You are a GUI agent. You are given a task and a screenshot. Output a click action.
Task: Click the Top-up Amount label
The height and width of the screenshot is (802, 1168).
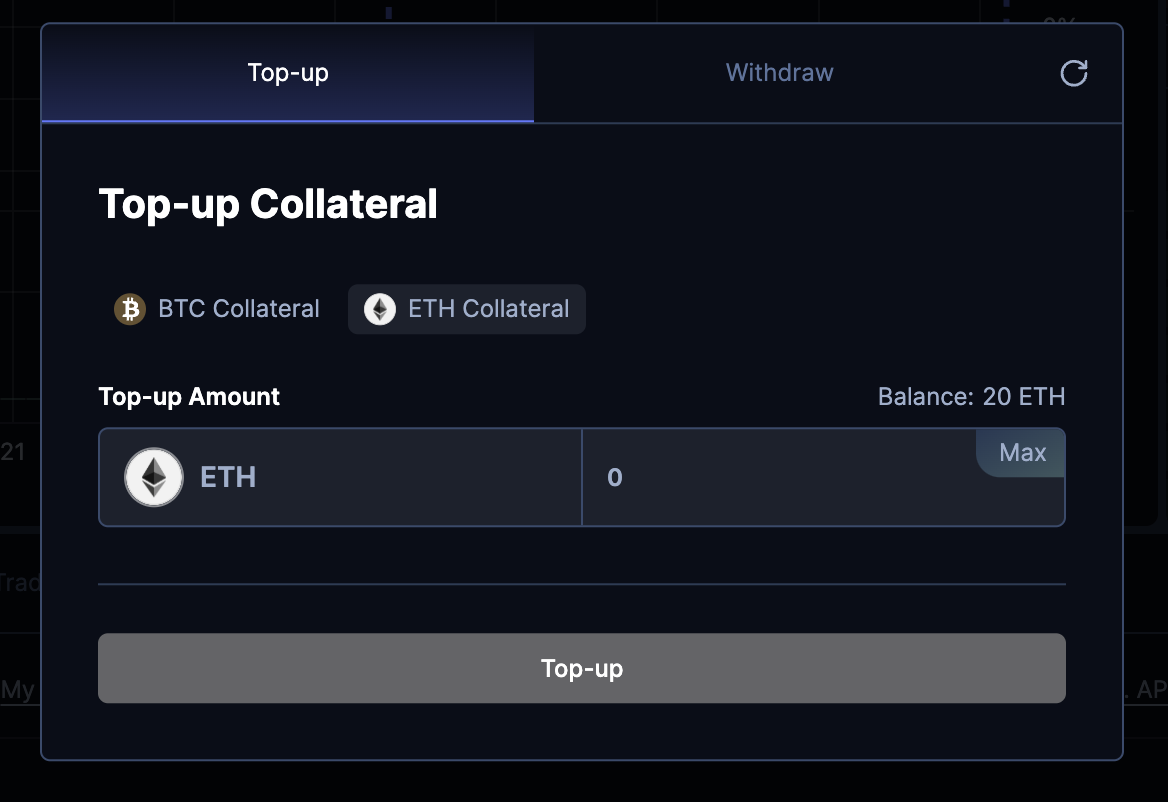(x=189, y=397)
